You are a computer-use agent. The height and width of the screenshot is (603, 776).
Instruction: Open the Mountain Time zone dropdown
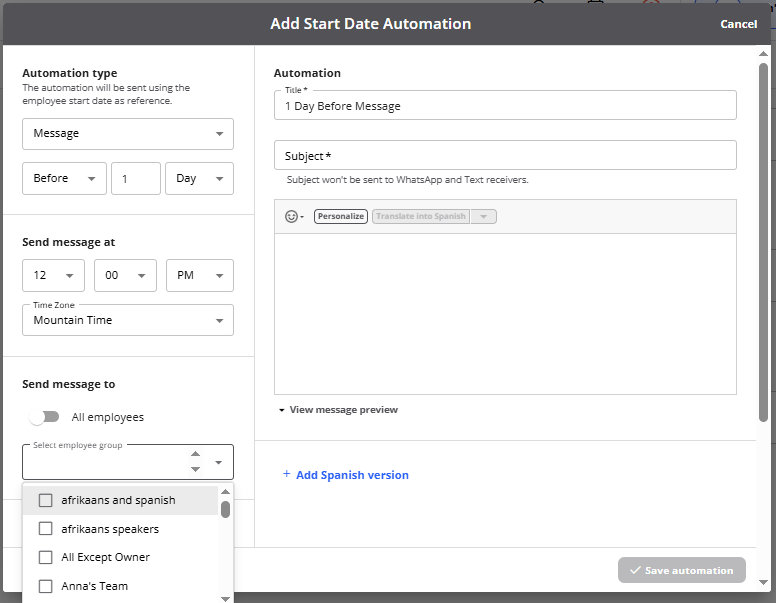tap(128, 320)
